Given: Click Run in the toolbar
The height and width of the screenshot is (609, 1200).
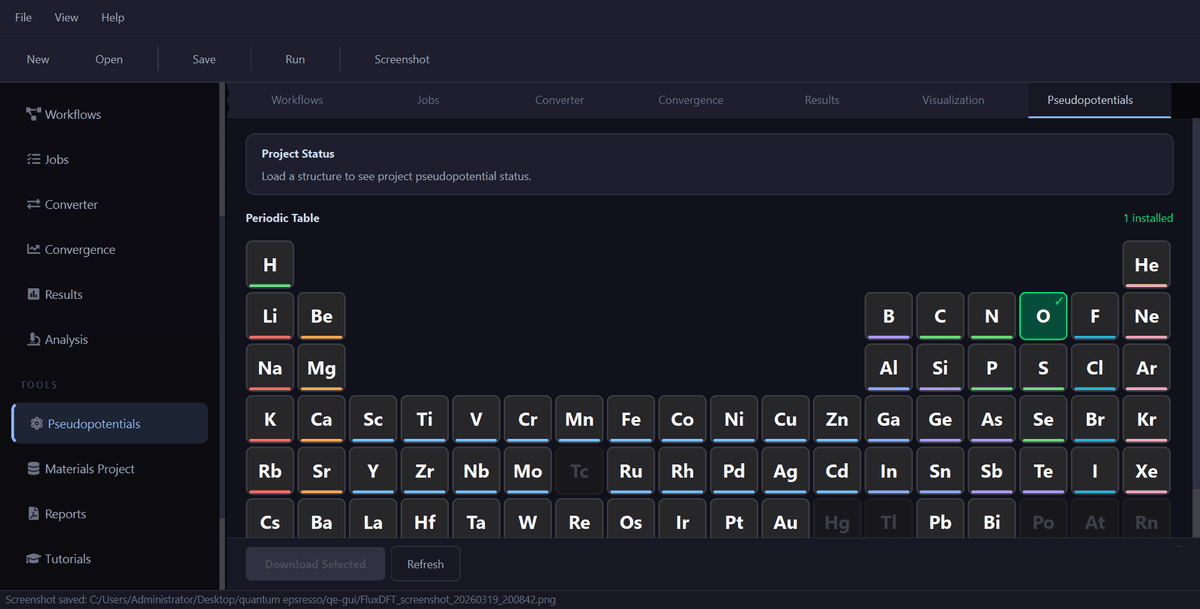Looking at the screenshot, I should coord(295,60).
